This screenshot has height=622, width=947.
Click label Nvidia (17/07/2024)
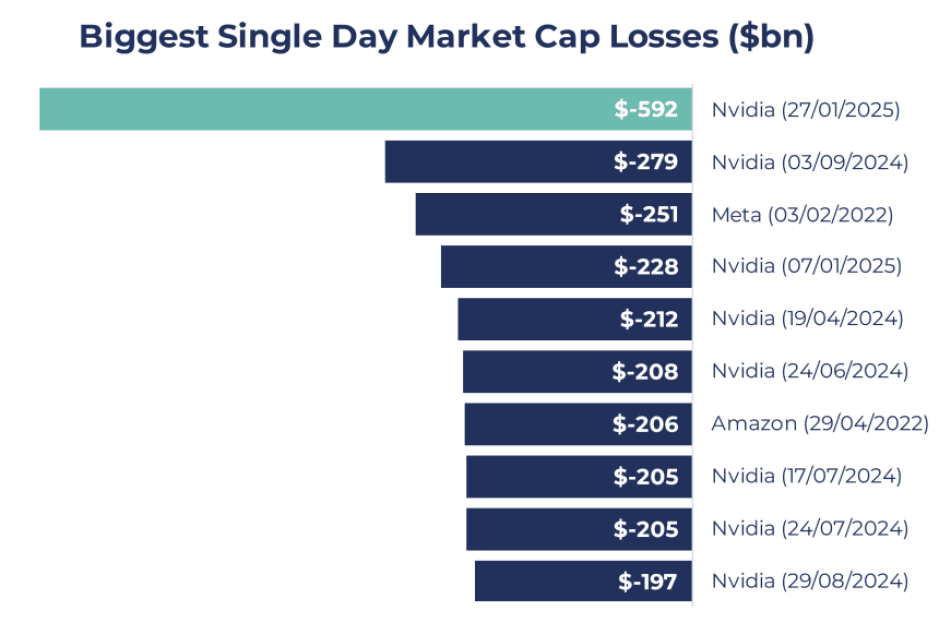coord(806,476)
